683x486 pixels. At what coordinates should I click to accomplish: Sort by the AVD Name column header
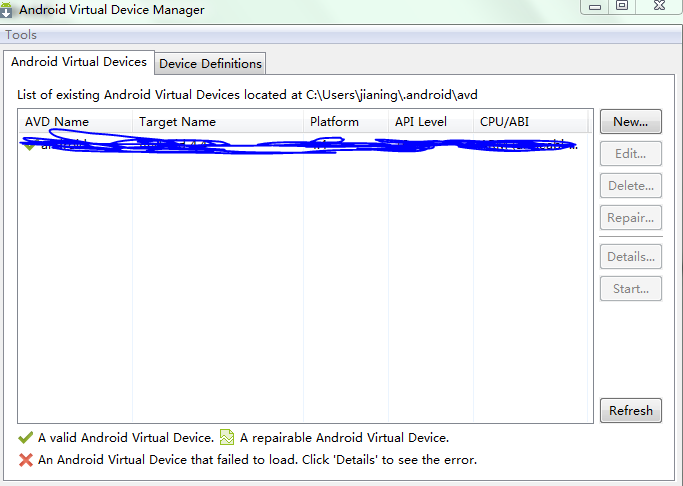tap(75, 122)
